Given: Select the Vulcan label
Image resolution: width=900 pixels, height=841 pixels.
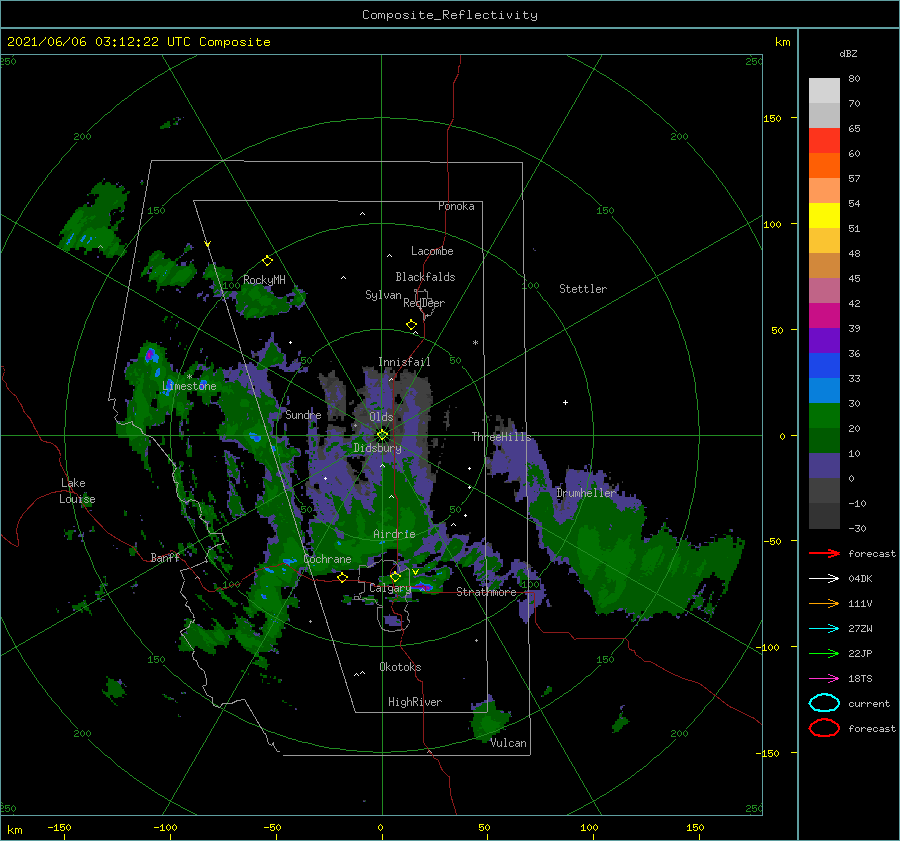Looking at the screenshot, I should coord(508,743).
